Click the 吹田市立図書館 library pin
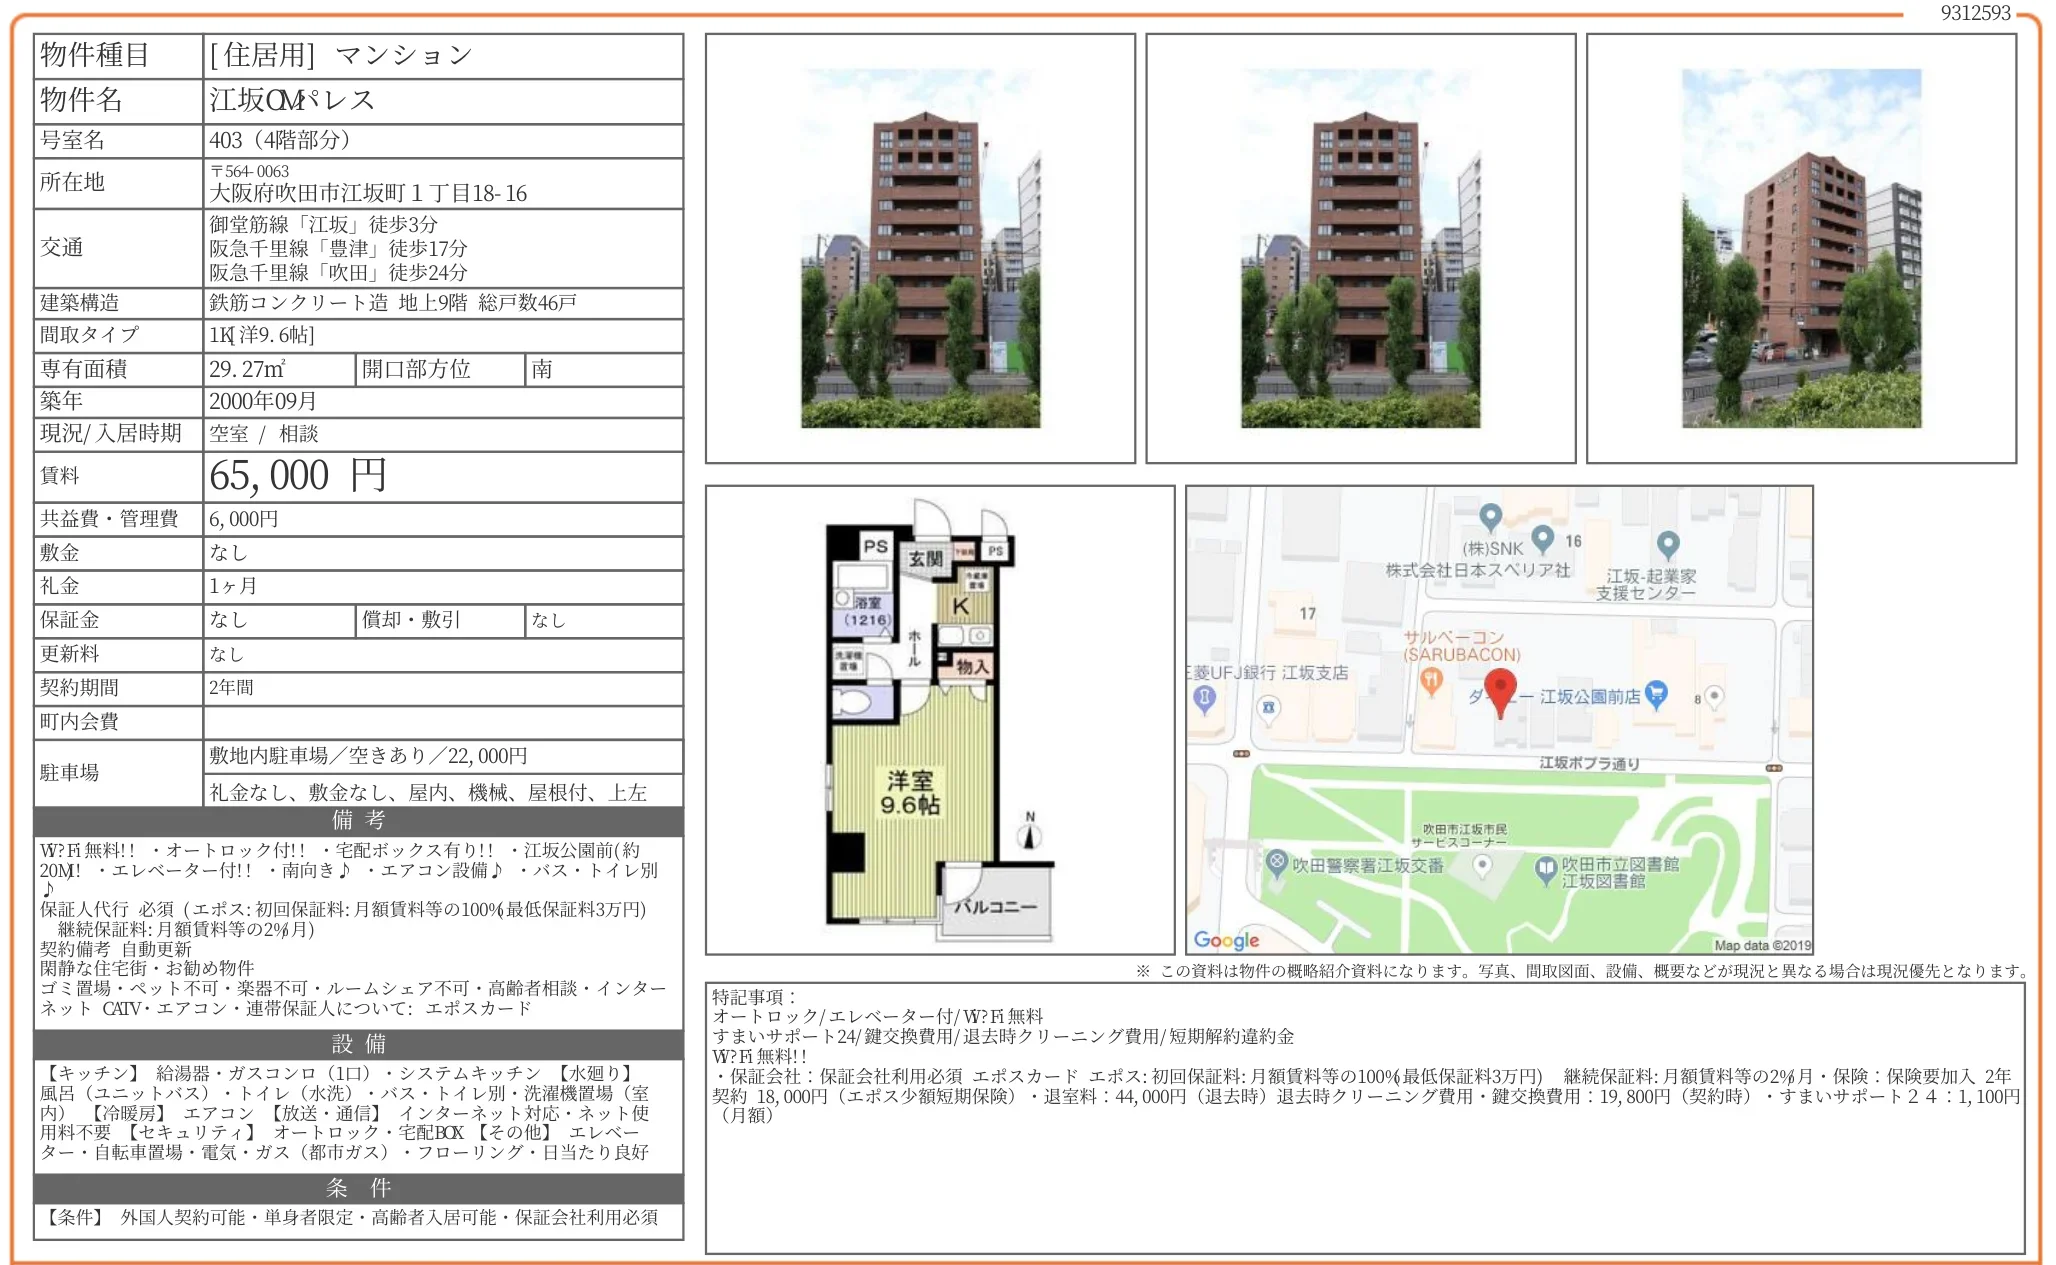This screenshot has width=2056, height=1265. (1546, 870)
